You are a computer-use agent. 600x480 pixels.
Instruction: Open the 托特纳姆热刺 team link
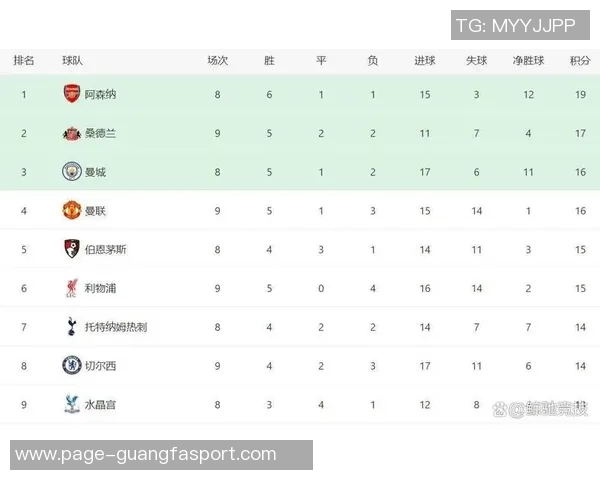115,327
